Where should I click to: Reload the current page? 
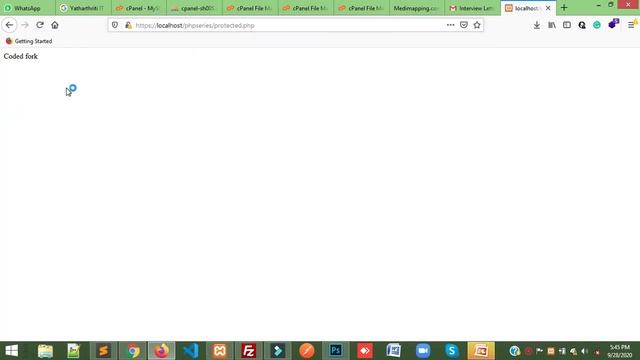pyautogui.click(x=40, y=25)
